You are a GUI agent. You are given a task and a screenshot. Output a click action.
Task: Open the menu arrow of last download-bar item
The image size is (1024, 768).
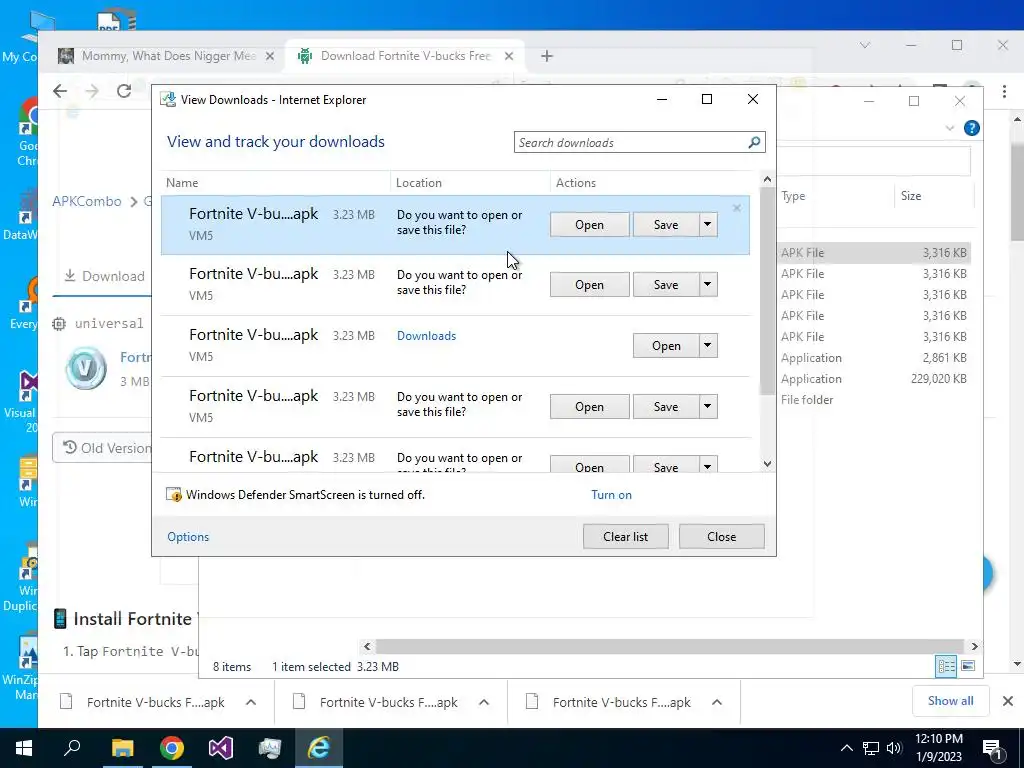[x=716, y=702]
